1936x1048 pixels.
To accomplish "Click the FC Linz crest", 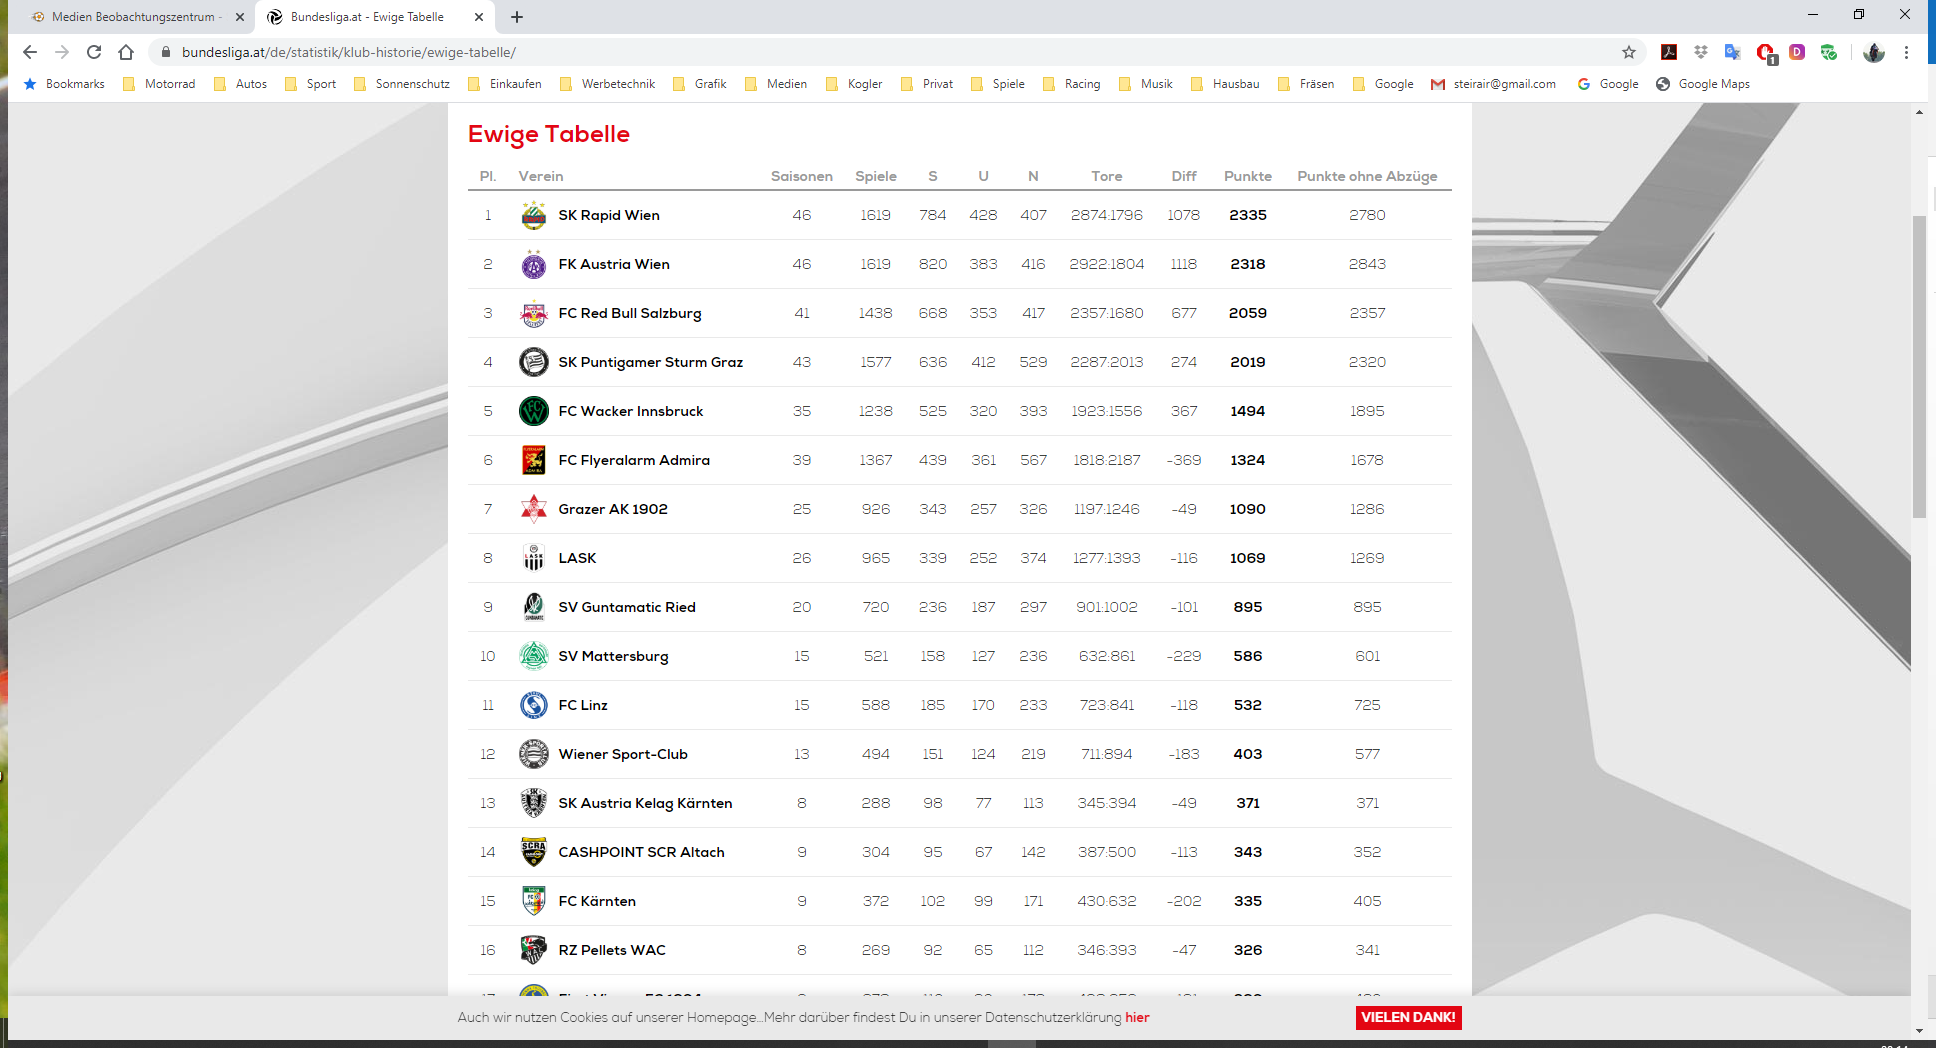I will click(534, 705).
